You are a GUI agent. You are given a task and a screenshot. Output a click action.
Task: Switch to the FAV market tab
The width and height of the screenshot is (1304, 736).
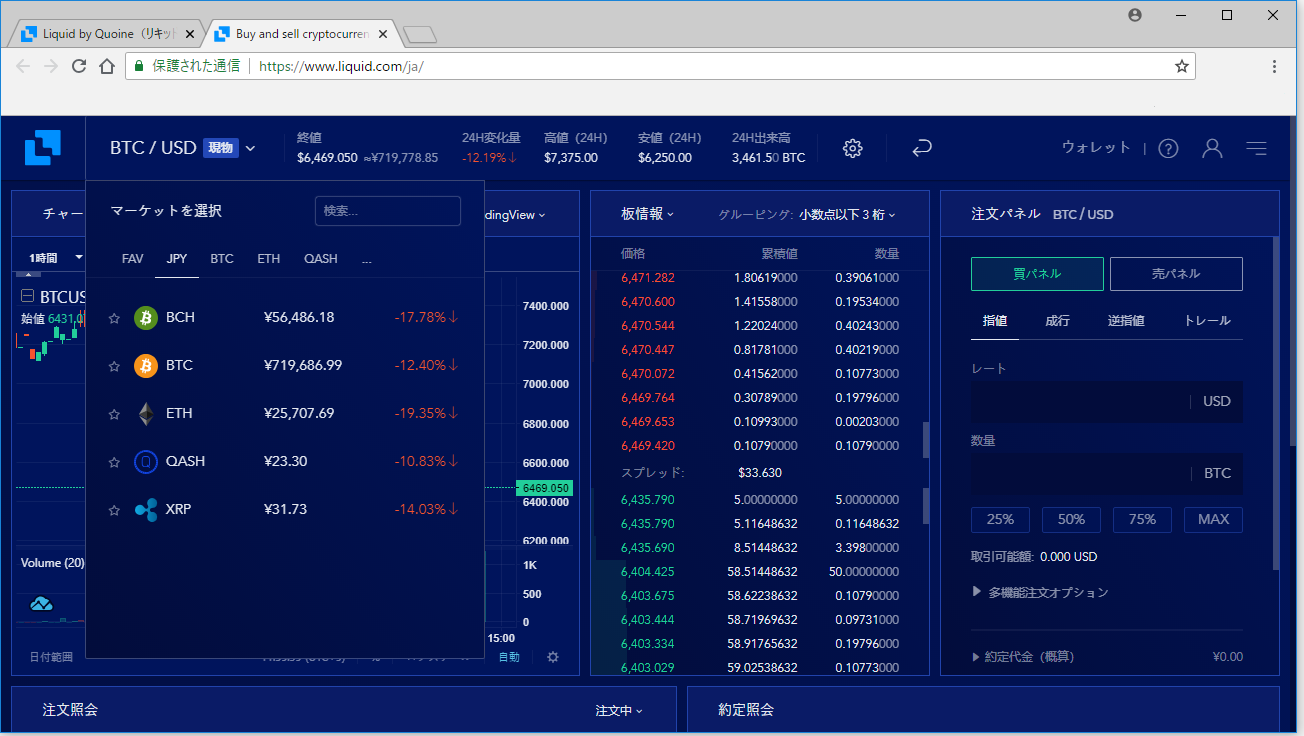click(x=132, y=258)
